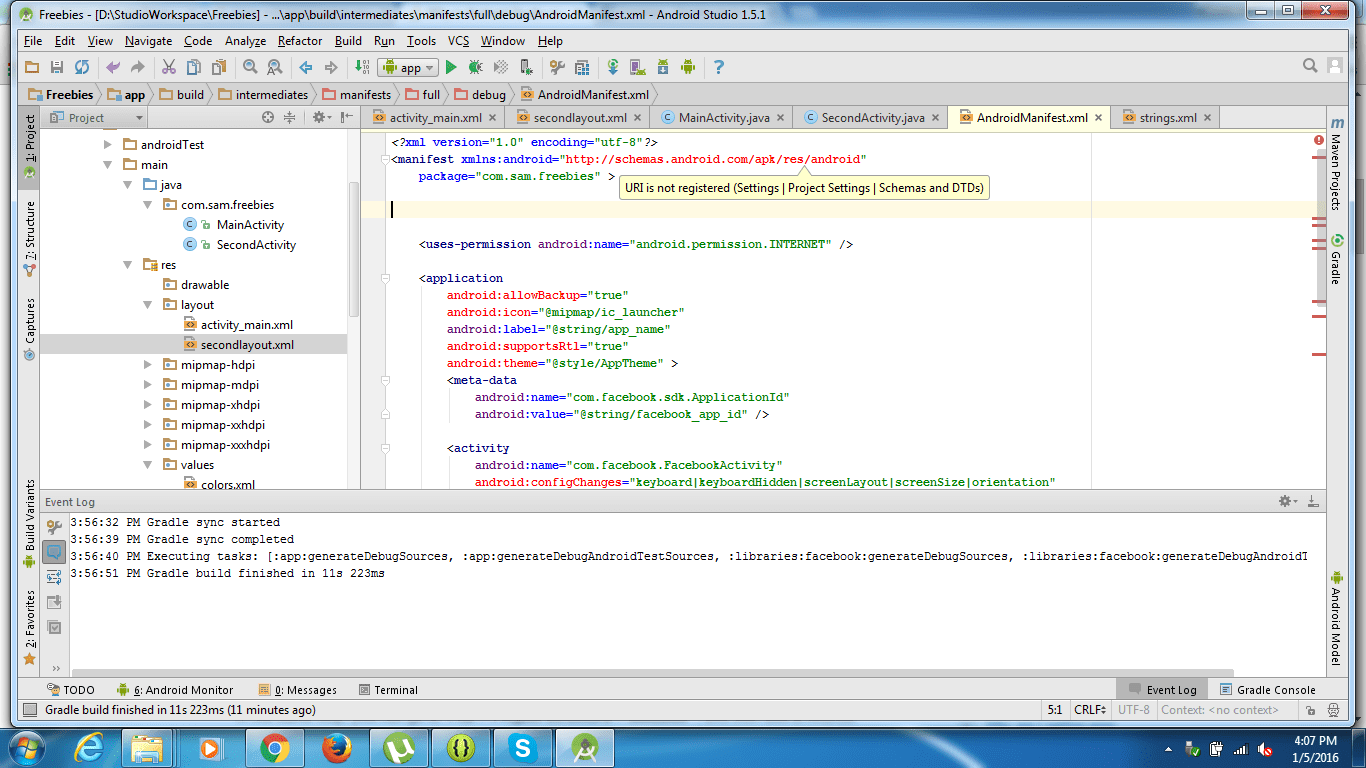1366x768 pixels.
Task: Switch to the strings.xml editor tab
Action: pos(1163,117)
